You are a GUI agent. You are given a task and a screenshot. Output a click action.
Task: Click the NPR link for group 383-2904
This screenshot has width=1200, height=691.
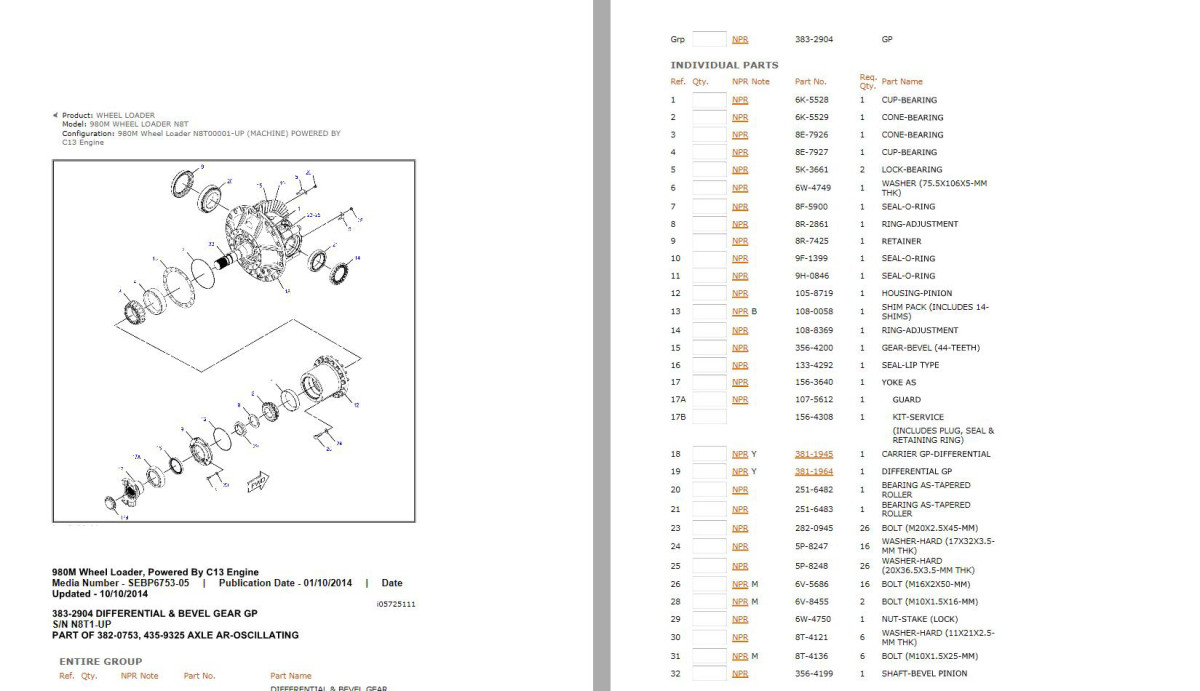(x=740, y=40)
